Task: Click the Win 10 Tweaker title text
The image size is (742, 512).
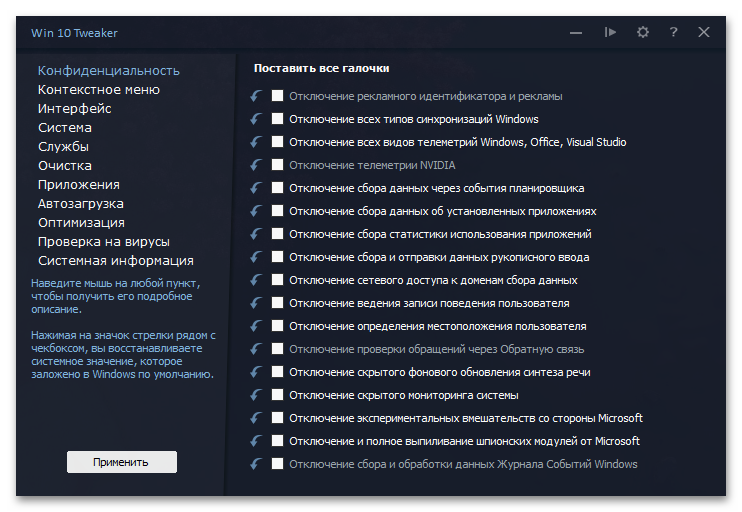Action: [74, 33]
